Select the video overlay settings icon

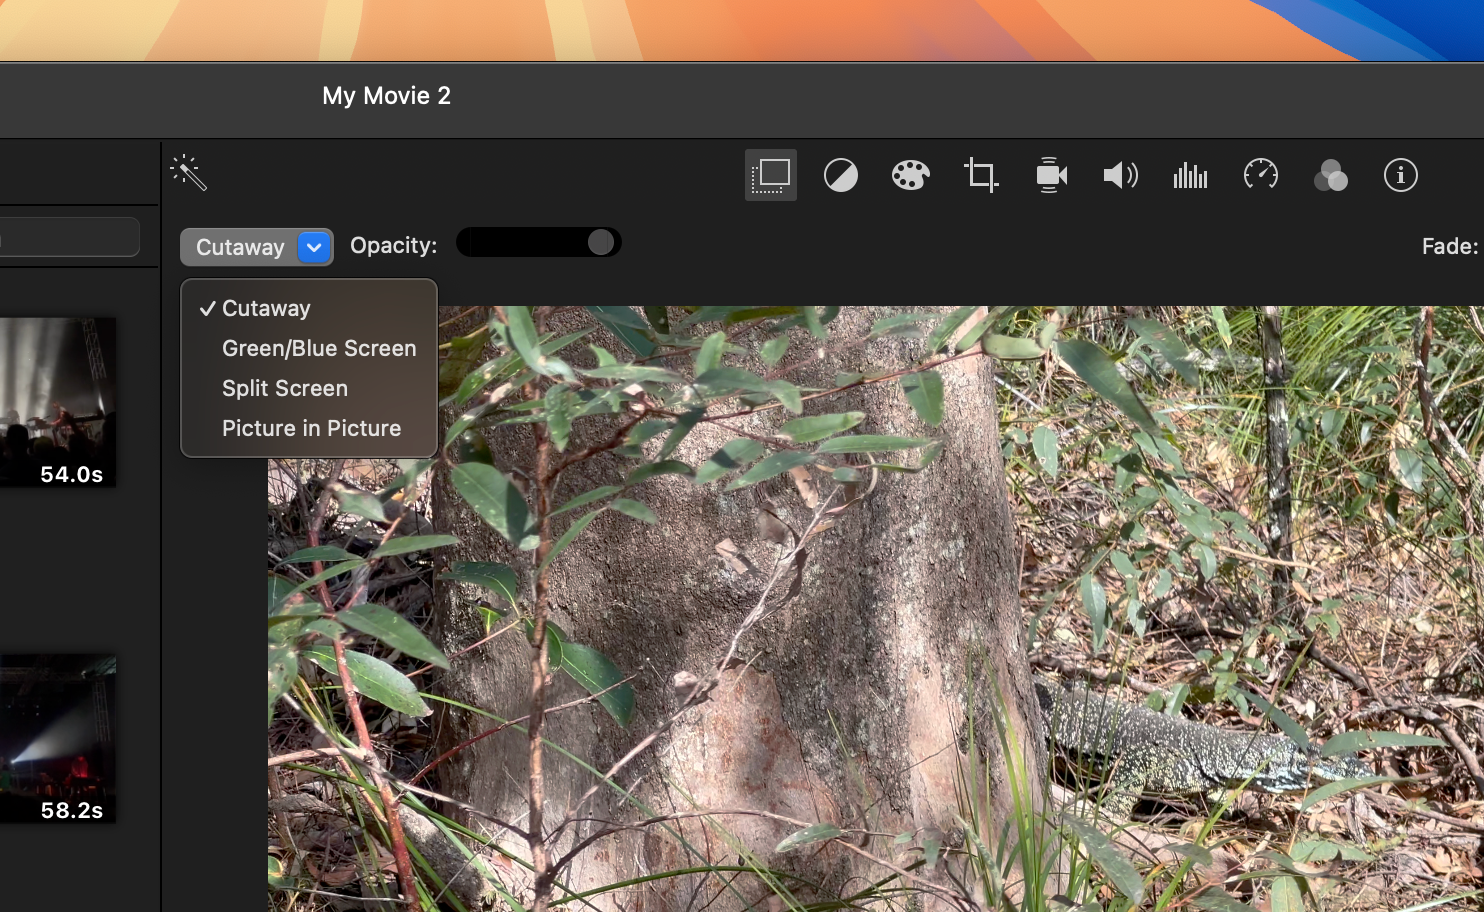coord(771,175)
